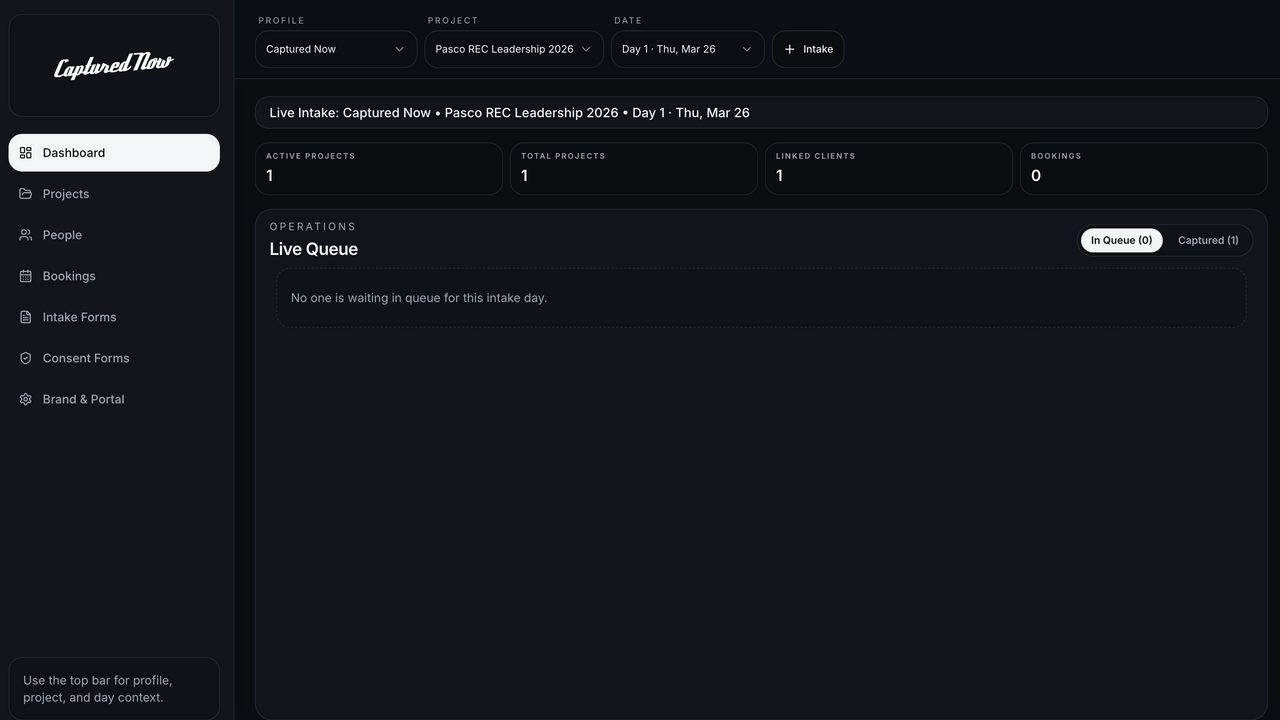1280x720 pixels.
Task: Click the Intake button
Action: [808, 49]
